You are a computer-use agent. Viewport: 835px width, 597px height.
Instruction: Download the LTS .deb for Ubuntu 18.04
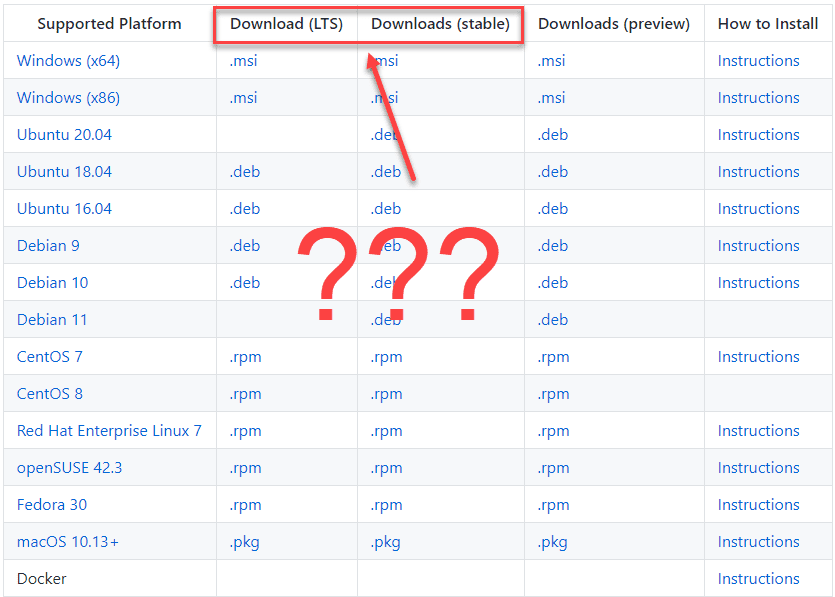(245, 172)
